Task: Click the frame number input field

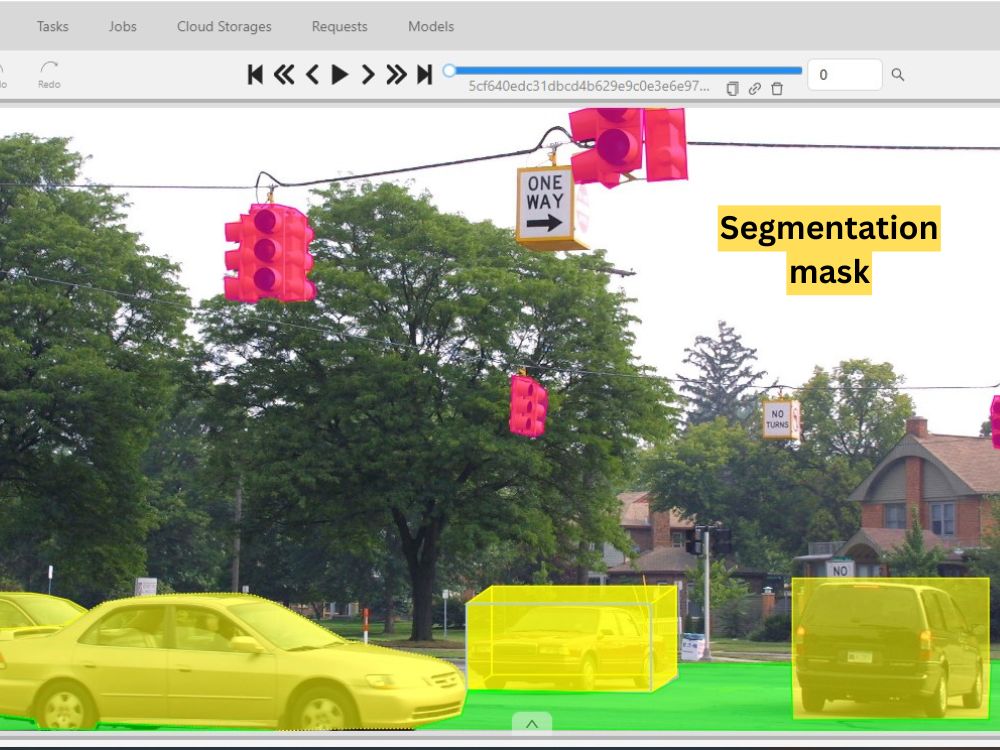Action: pos(844,75)
